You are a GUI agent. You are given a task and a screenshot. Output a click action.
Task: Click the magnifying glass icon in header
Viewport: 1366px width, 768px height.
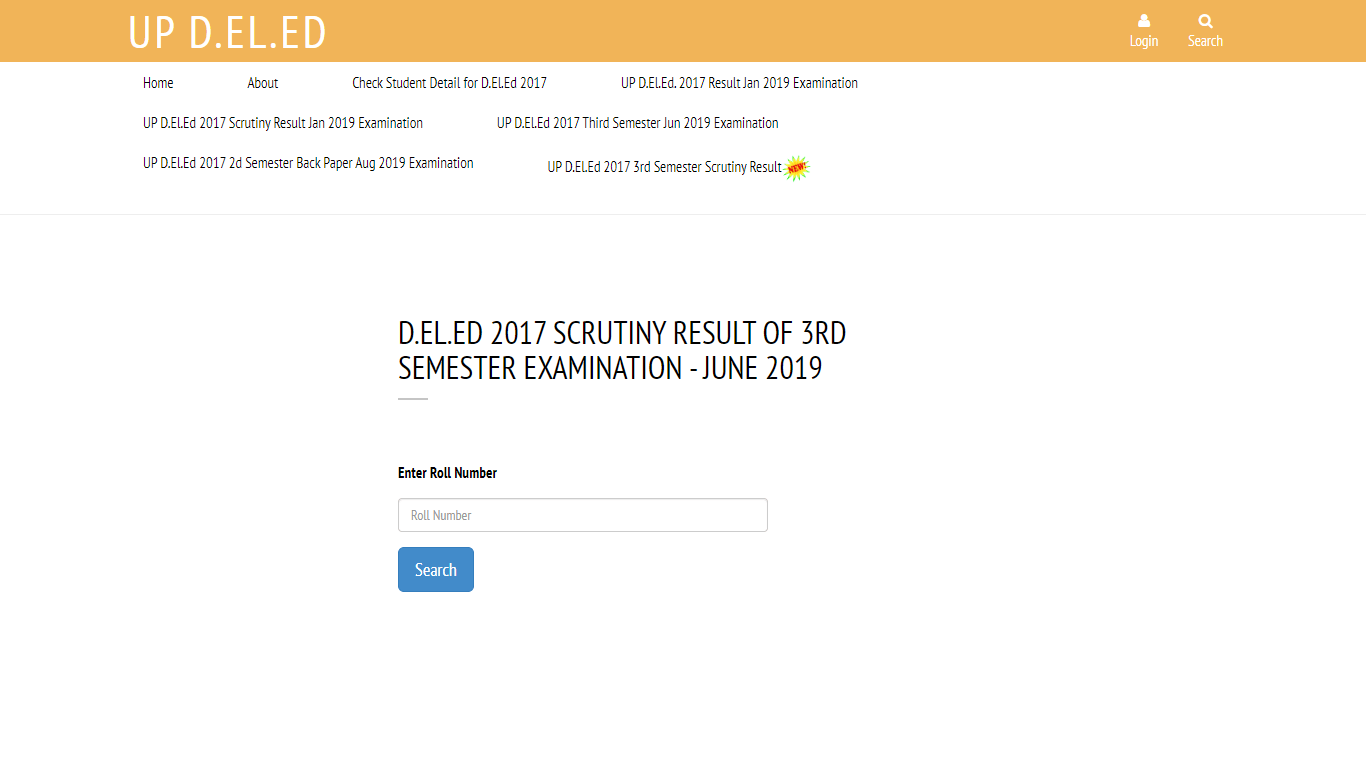(x=1205, y=21)
